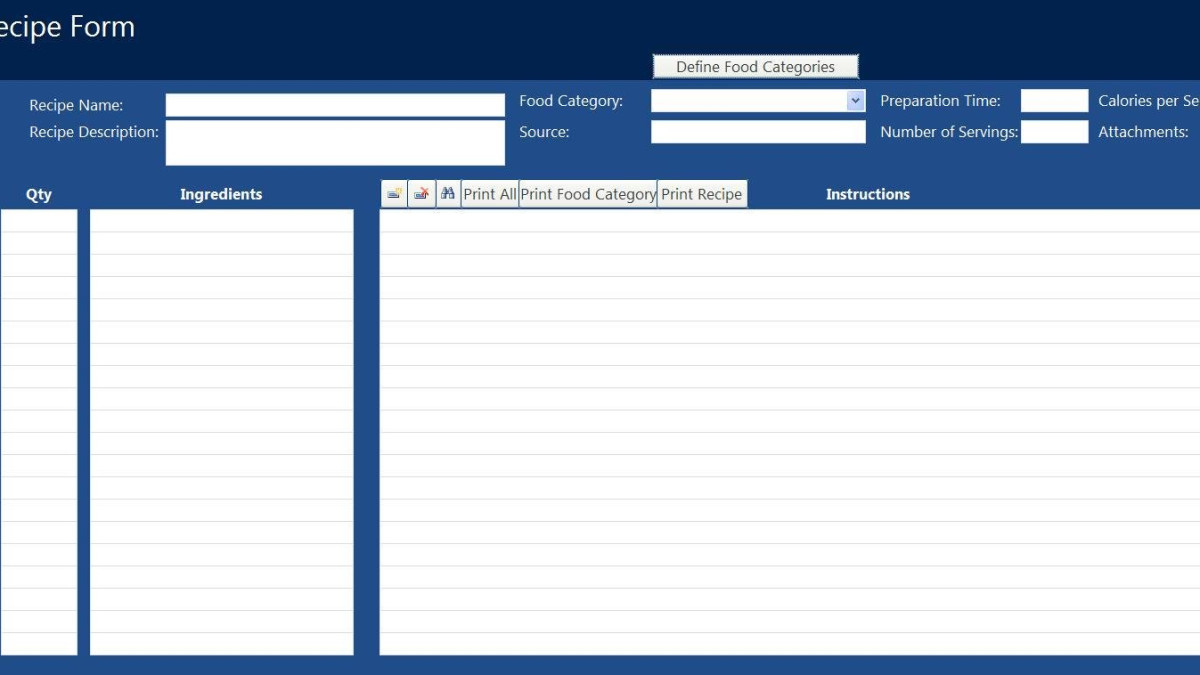Select the Preparation Time field
This screenshot has width=1200, height=675.
[x=1054, y=101]
